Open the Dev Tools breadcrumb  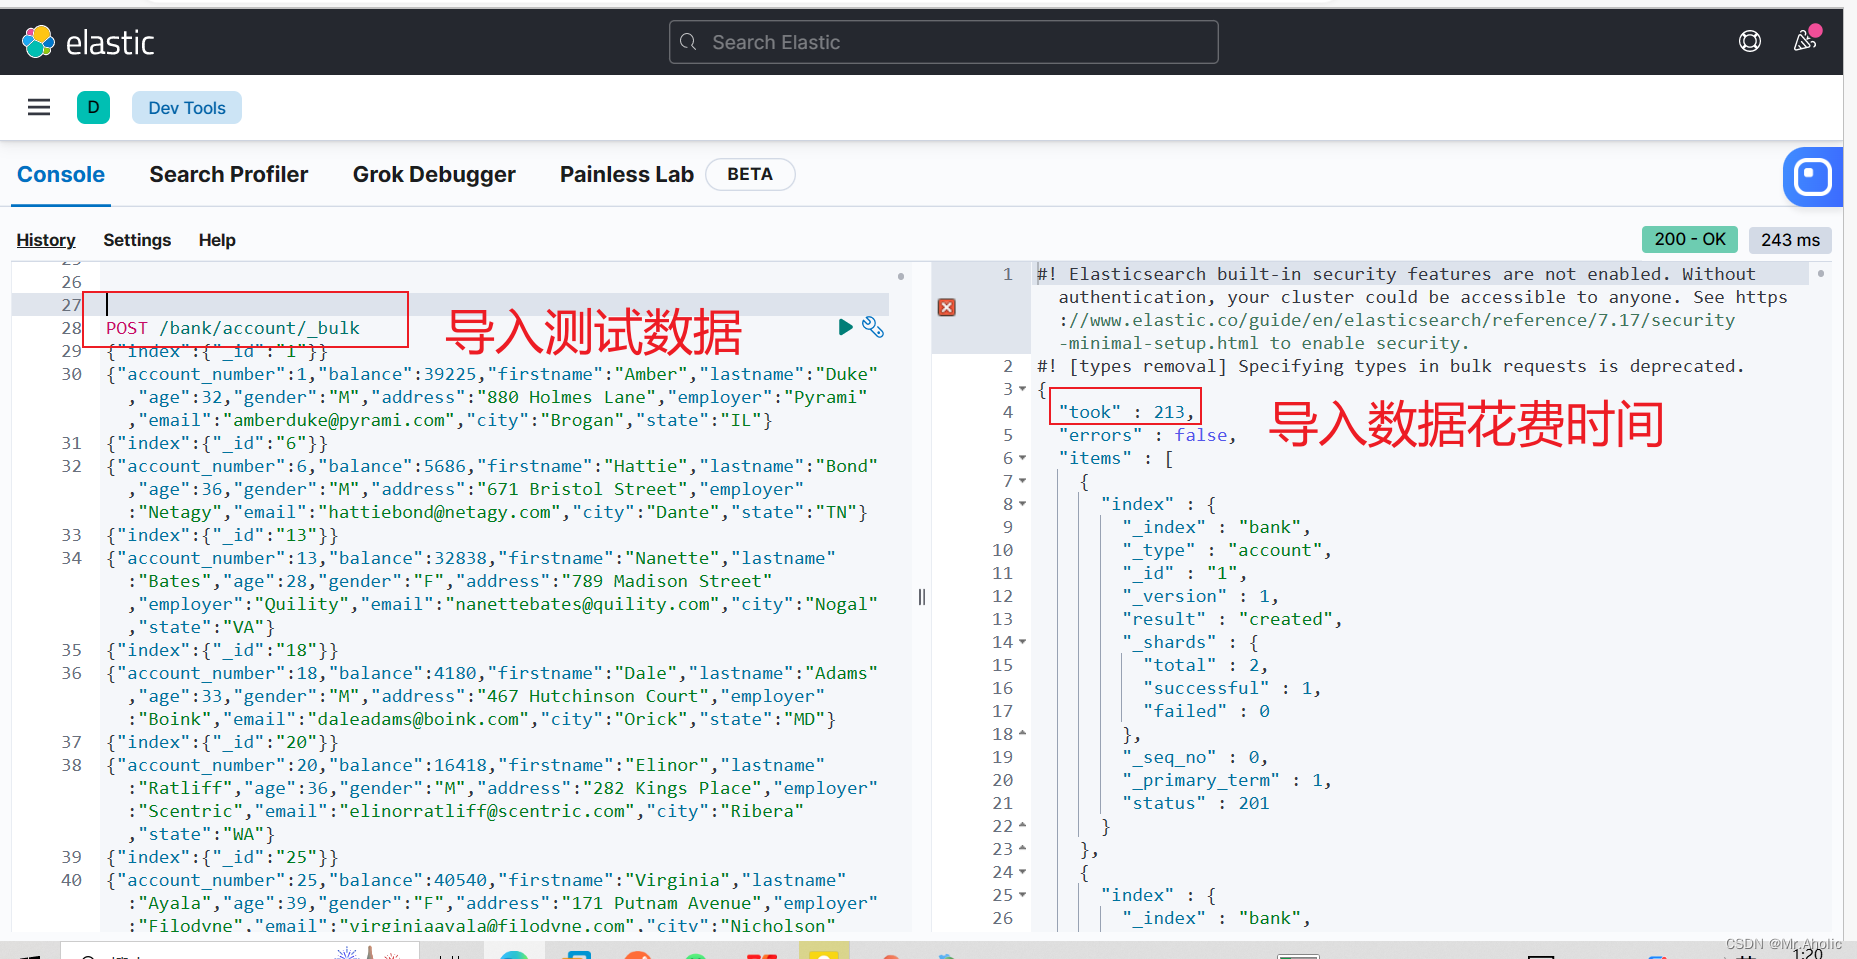pyautogui.click(x=187, y=108)
